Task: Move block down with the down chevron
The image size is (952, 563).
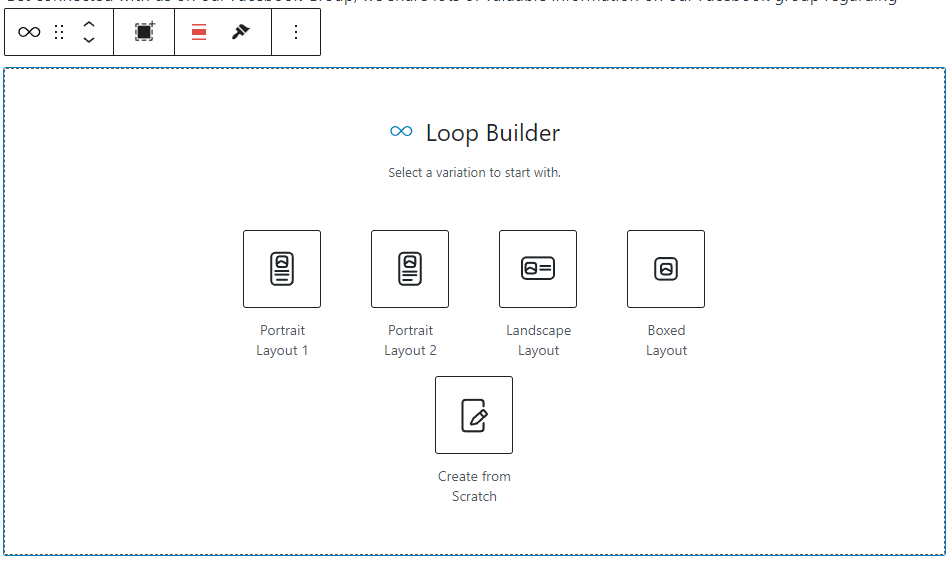Action: pos(89,41)
